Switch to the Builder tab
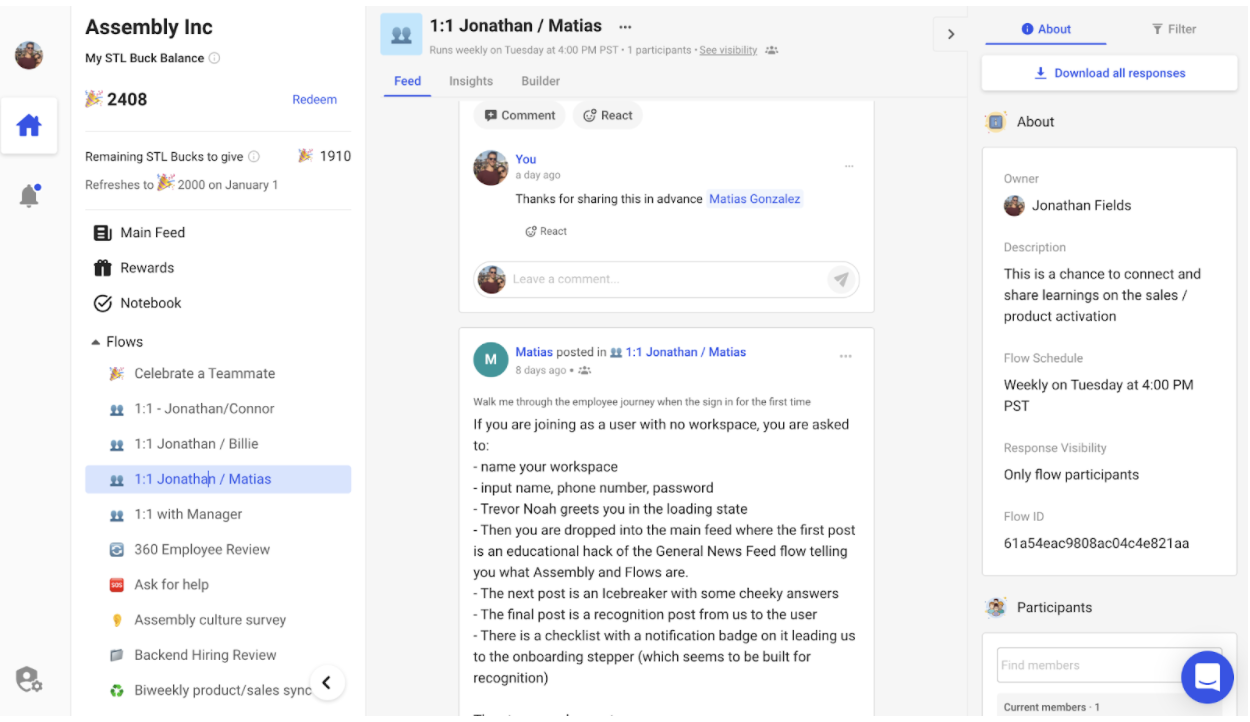This screenshot has height=722, width=1250. point(541,81)
